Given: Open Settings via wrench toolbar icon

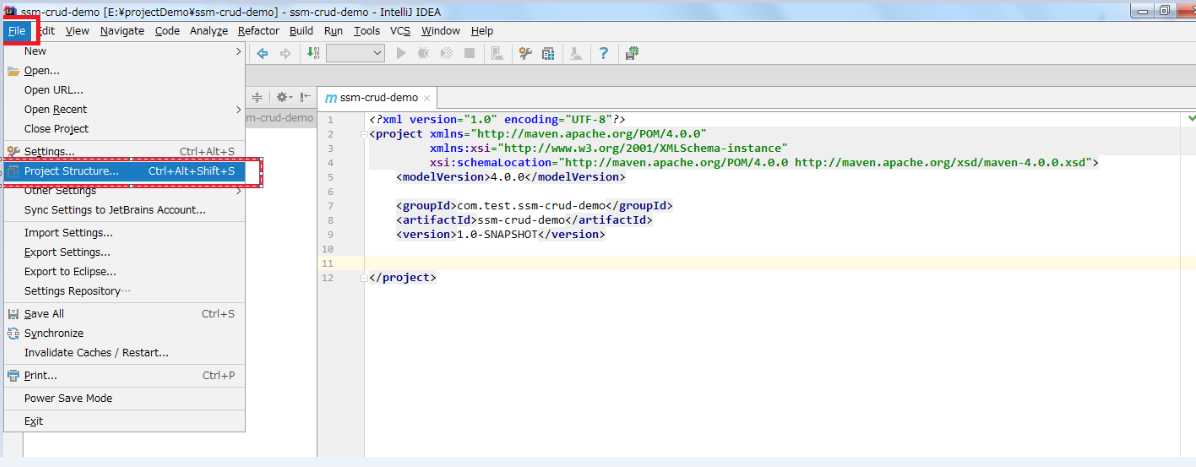Looking at the screenshot, I should [x=525, y=53].
